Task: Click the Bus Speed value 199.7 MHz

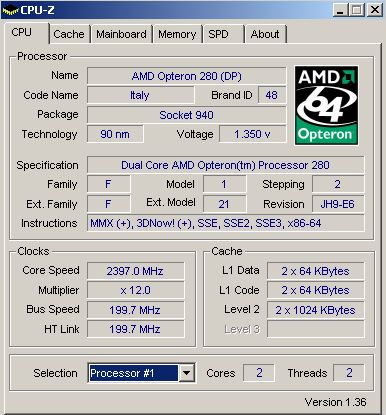Action: click(135, 310)
